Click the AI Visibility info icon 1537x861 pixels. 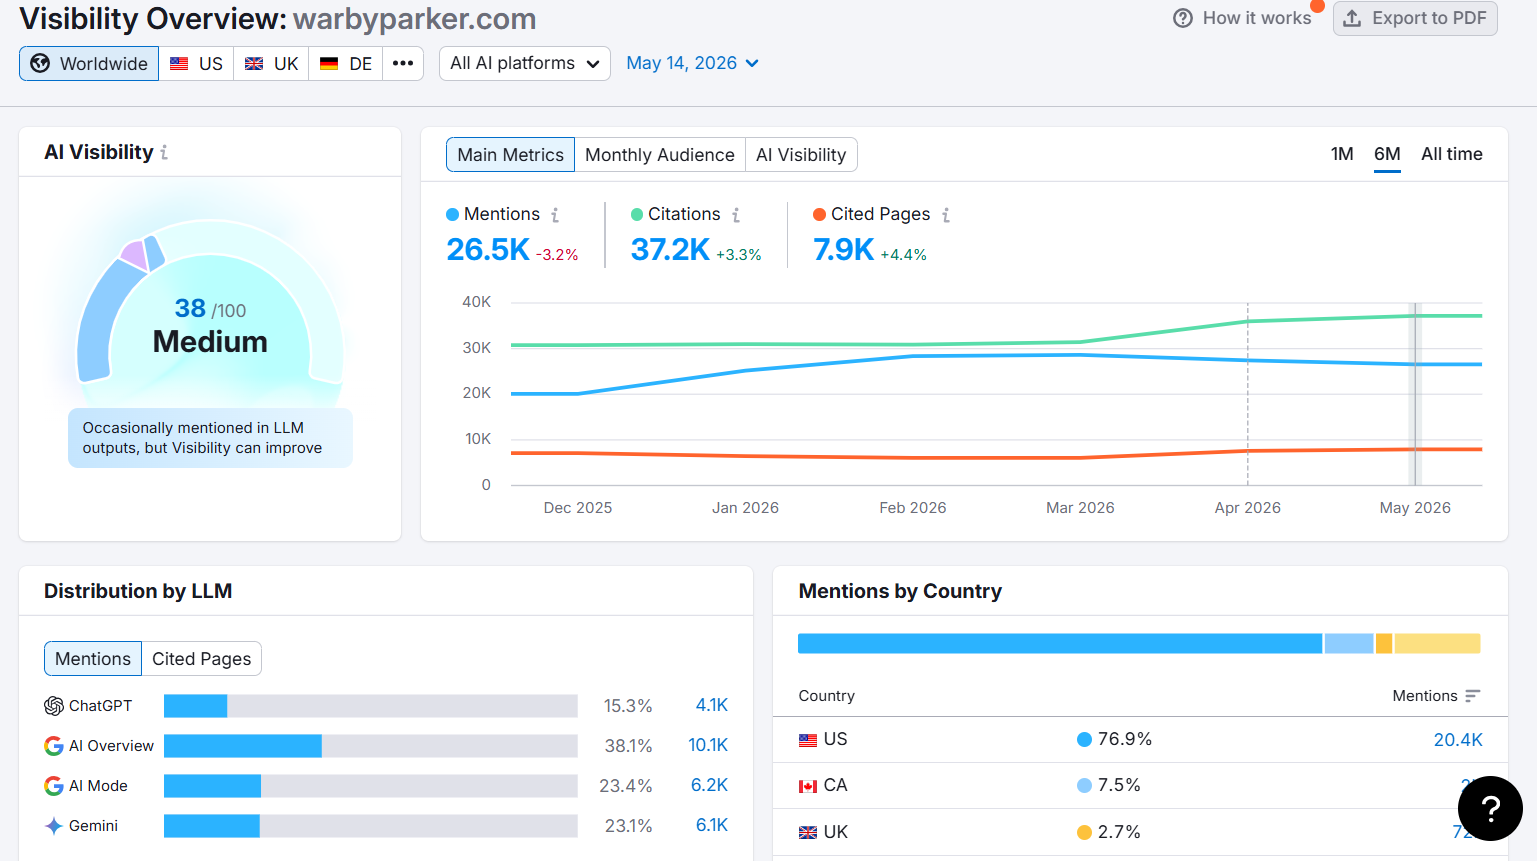point(164,153)
